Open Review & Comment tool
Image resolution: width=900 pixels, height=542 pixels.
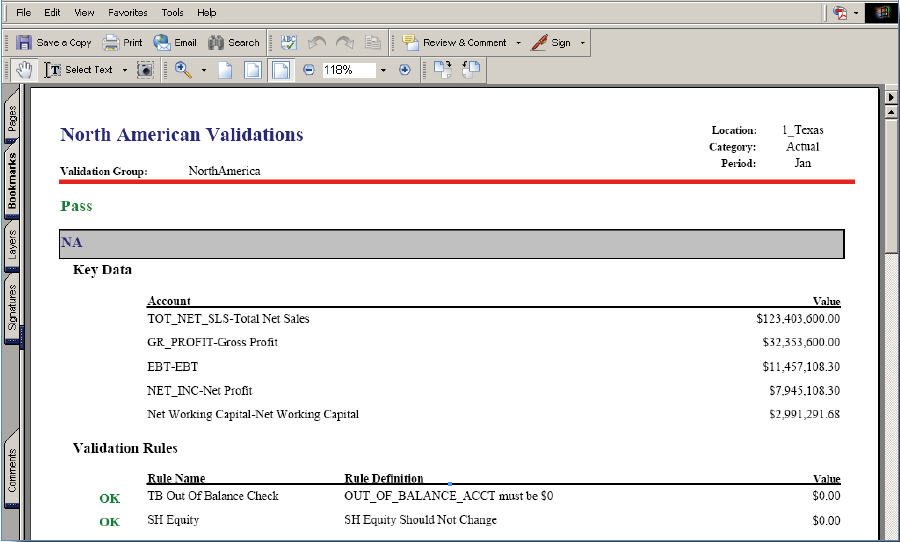tap(454, 42)
